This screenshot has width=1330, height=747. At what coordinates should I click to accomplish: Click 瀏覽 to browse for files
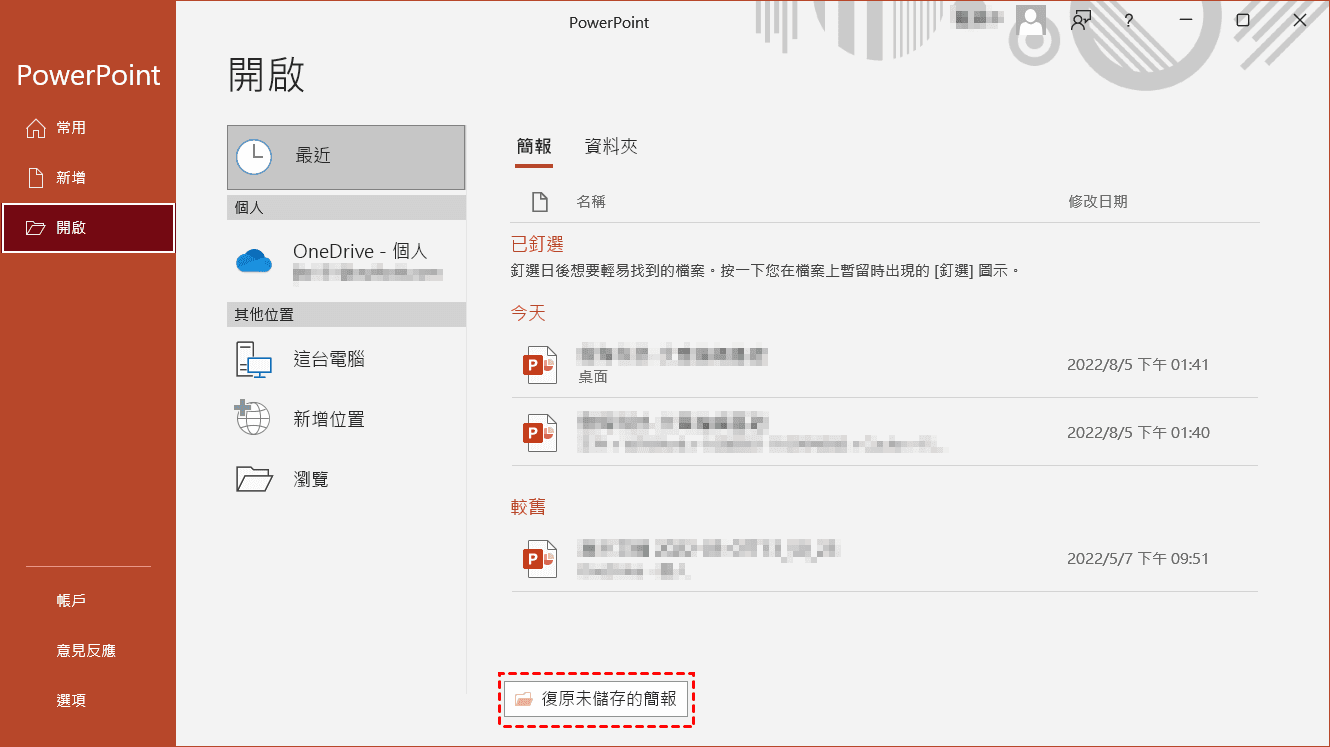tap(346, 479)
